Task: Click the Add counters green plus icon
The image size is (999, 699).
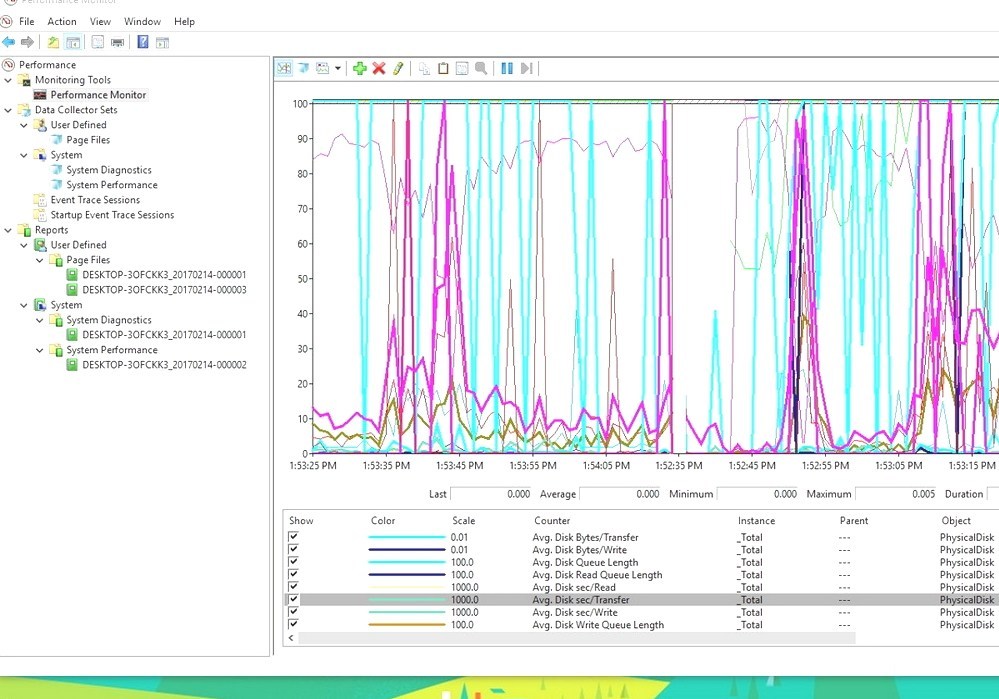Action: 360,68
